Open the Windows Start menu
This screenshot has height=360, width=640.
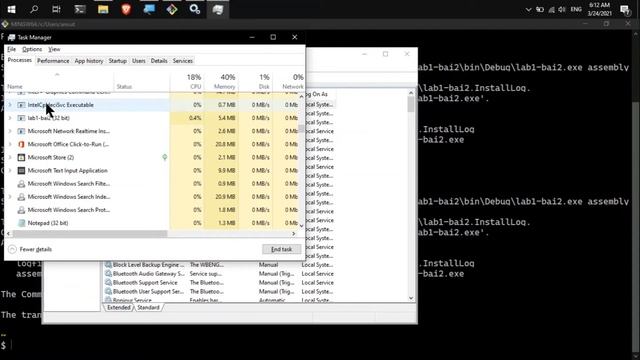tap(11, 9)
